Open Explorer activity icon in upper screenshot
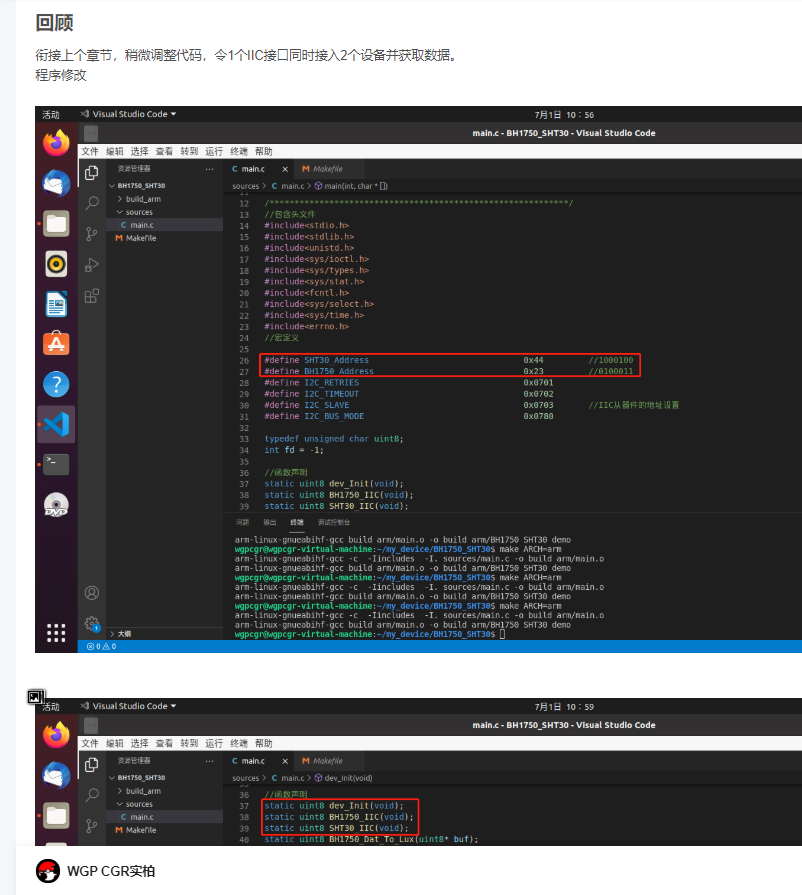The width and height of the screenshot is (802, 895). (x=91, y=172)
